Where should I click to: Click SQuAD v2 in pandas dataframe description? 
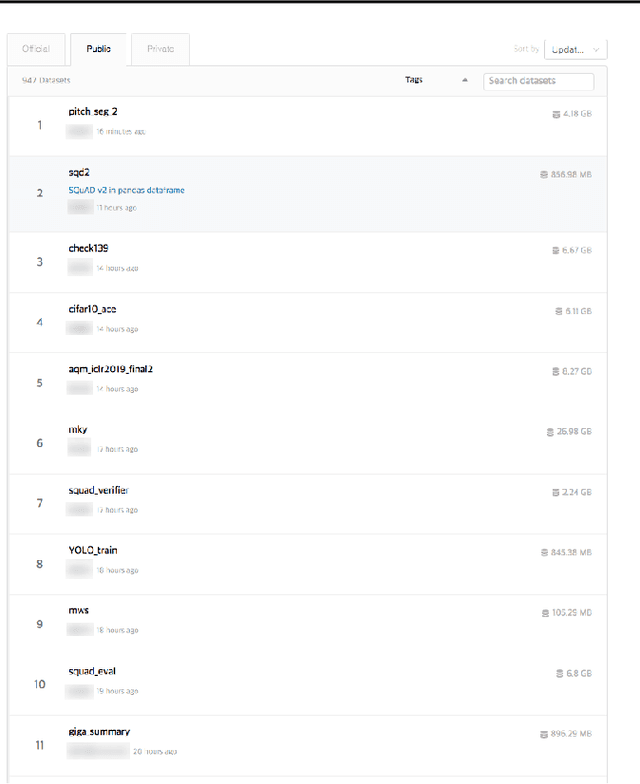(x=126, y=190)
